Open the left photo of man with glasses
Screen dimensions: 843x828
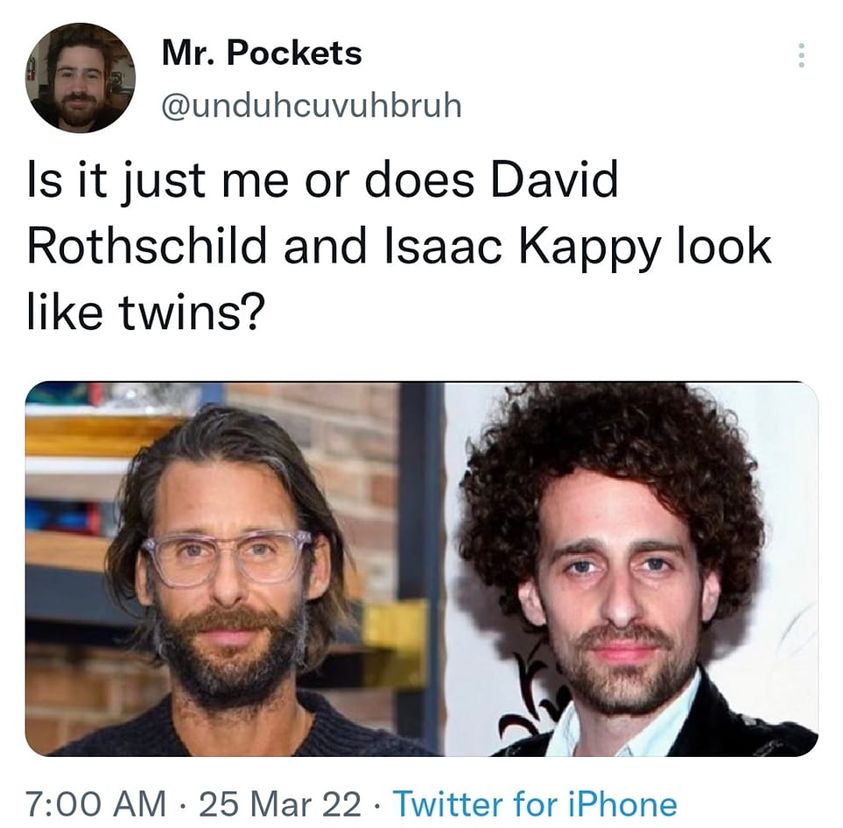point(234,569)
